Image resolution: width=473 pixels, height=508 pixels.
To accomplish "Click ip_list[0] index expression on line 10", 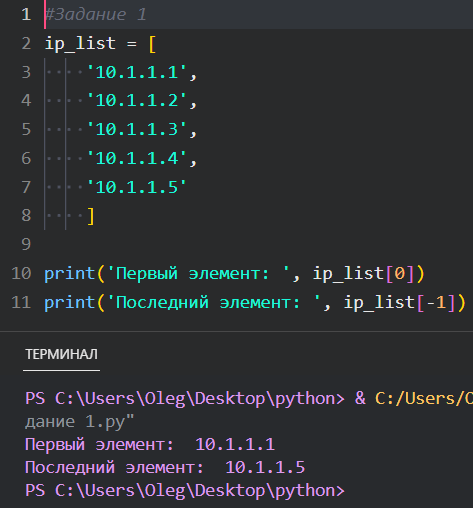I will click(364, 274).
